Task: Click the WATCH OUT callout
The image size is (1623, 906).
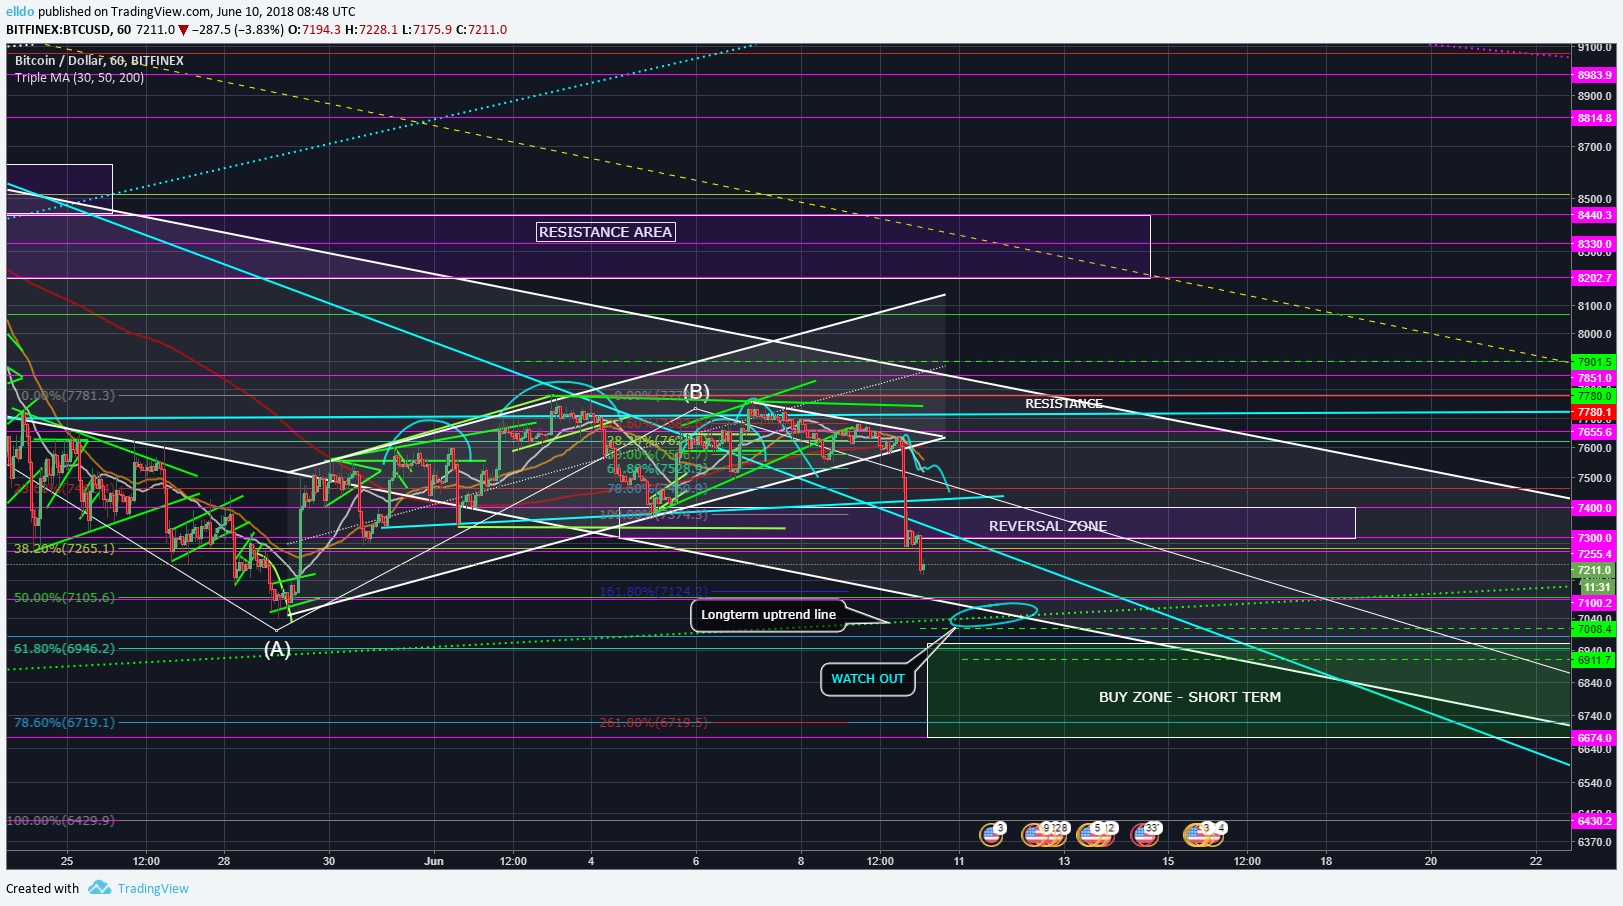Action: 868,679
